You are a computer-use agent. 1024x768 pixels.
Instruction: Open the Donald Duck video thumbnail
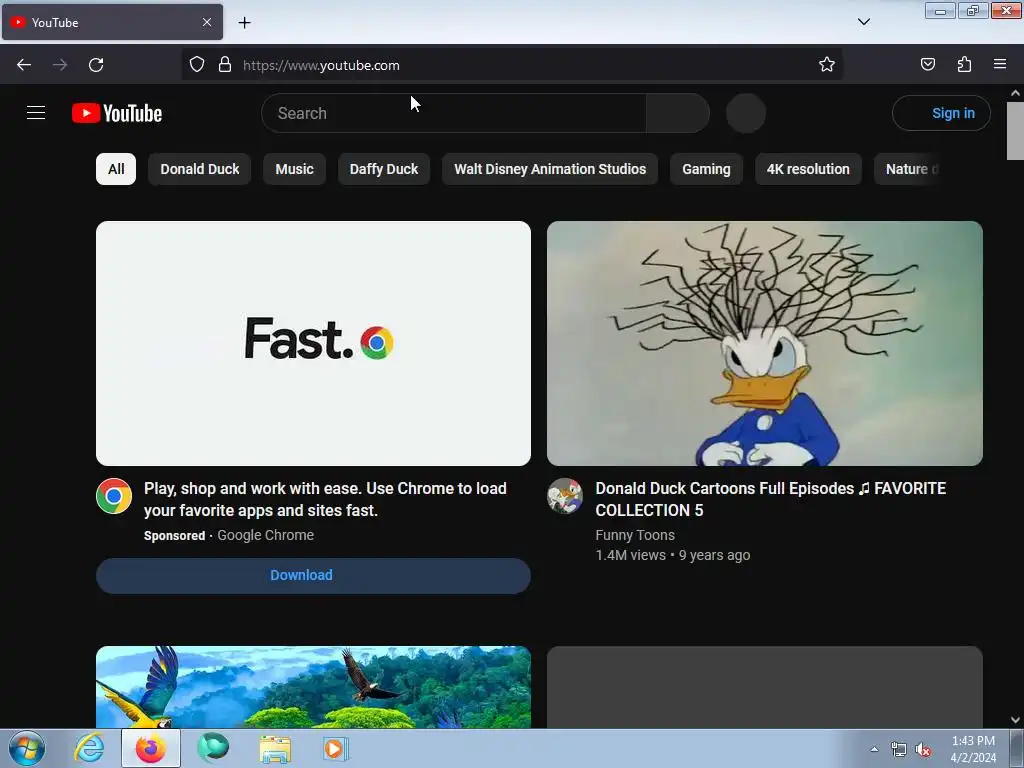point(765,344)
